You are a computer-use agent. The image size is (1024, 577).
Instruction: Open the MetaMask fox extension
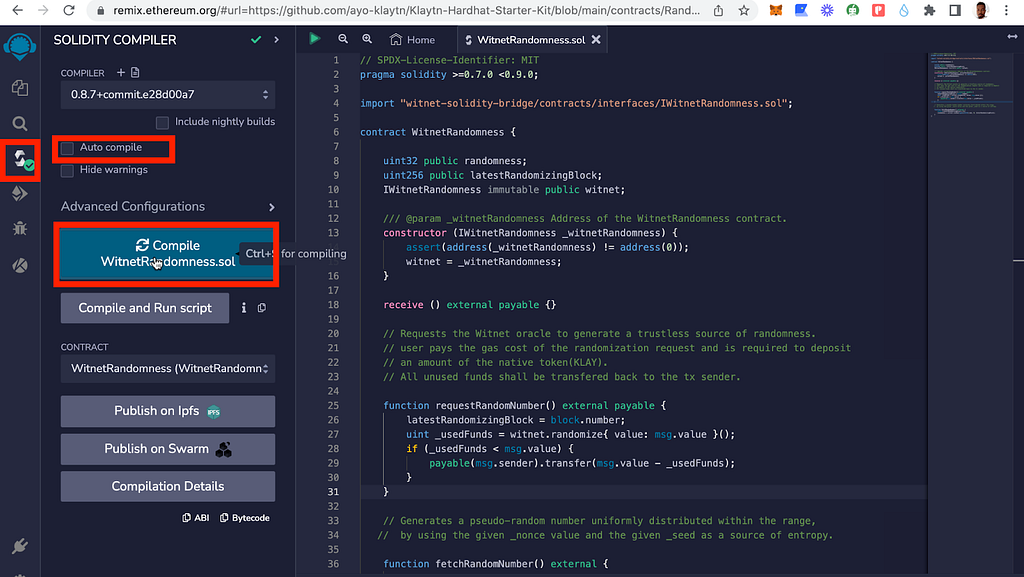pos(776,10)
